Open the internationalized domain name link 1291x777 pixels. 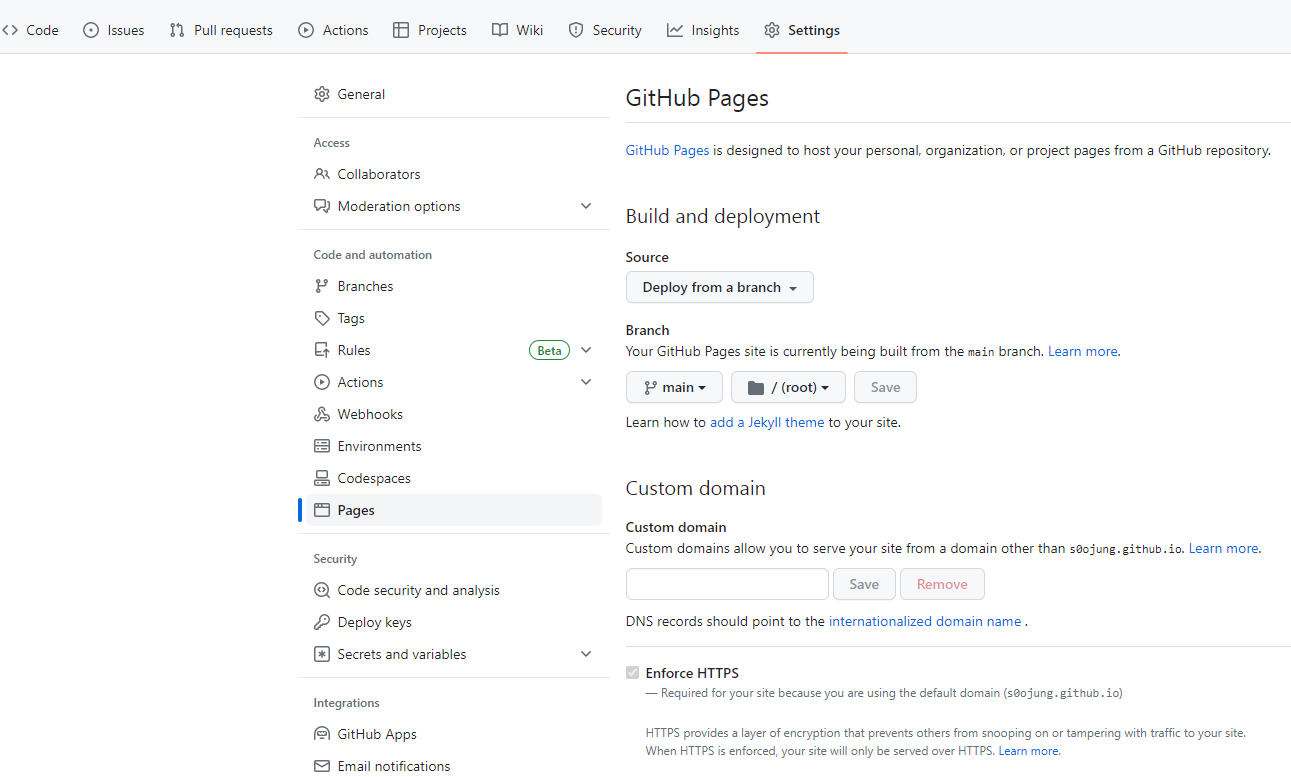click(925, 621)
